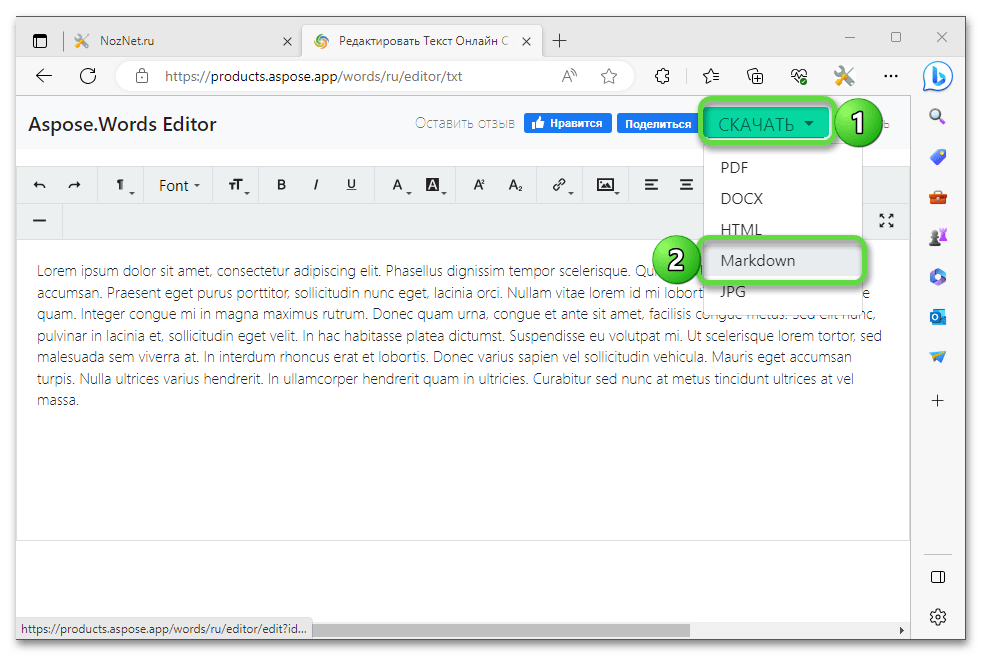Open sidebar Search
The height and width of the screenshot is (656, 982).
938,117
